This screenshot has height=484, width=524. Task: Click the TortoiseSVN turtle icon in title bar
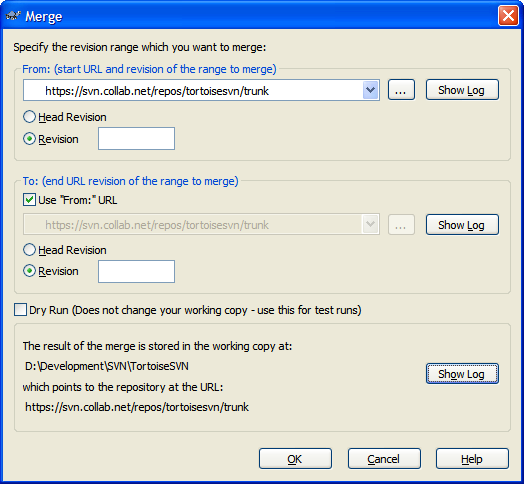point(13,16)
